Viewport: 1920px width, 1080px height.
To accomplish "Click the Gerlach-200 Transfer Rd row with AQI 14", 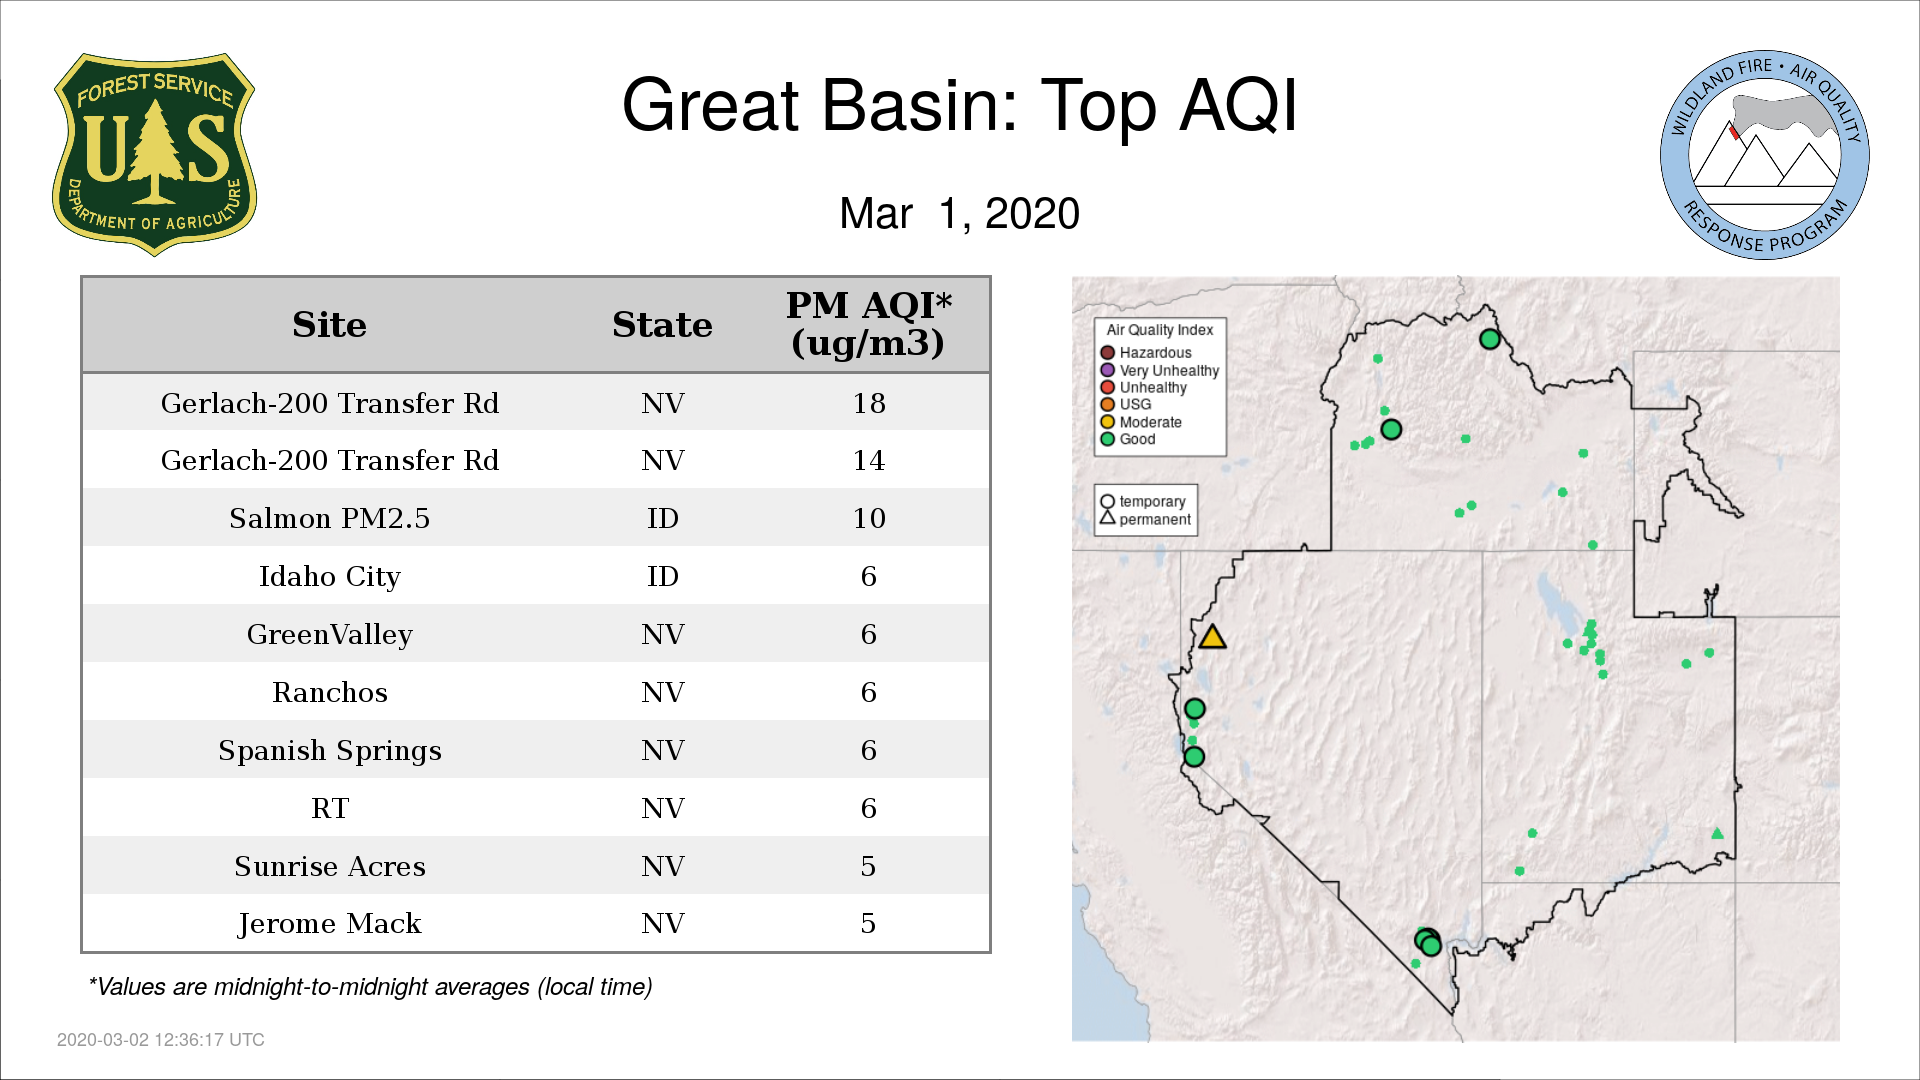I will coord(536,460).
